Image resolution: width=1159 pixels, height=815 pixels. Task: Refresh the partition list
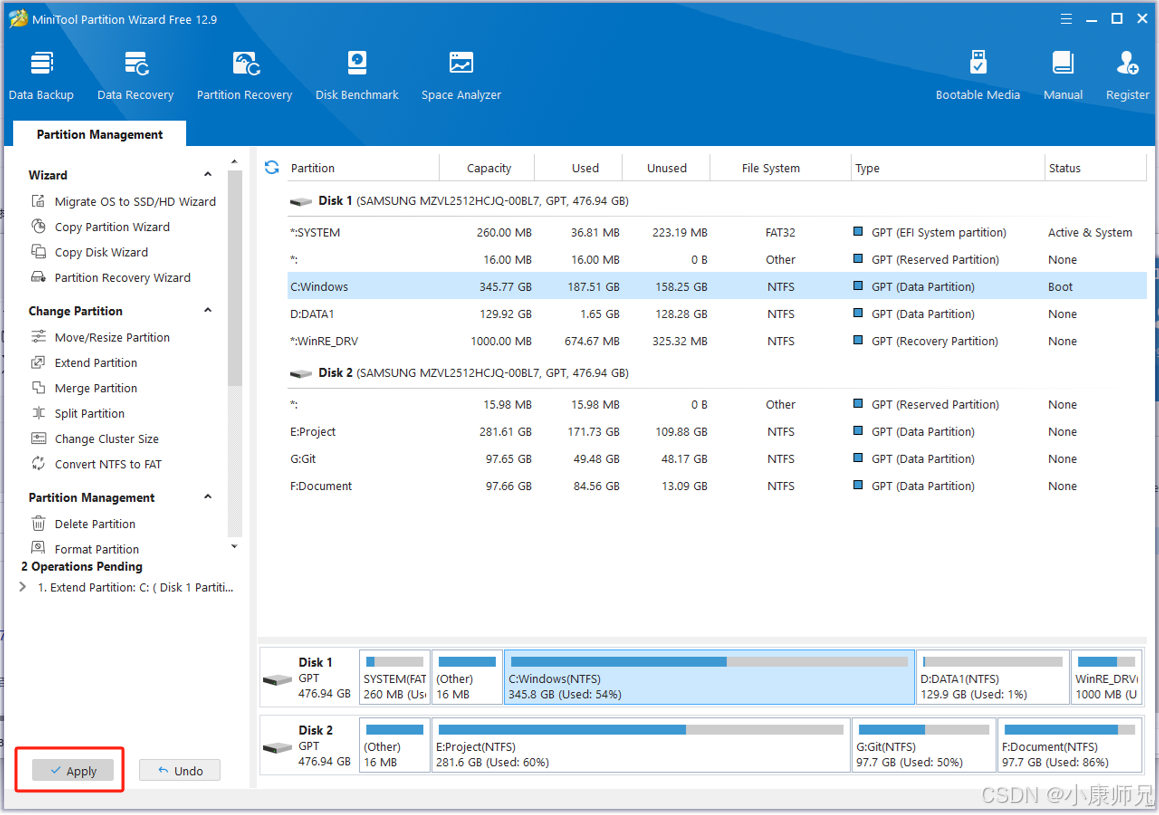[272, 168]
